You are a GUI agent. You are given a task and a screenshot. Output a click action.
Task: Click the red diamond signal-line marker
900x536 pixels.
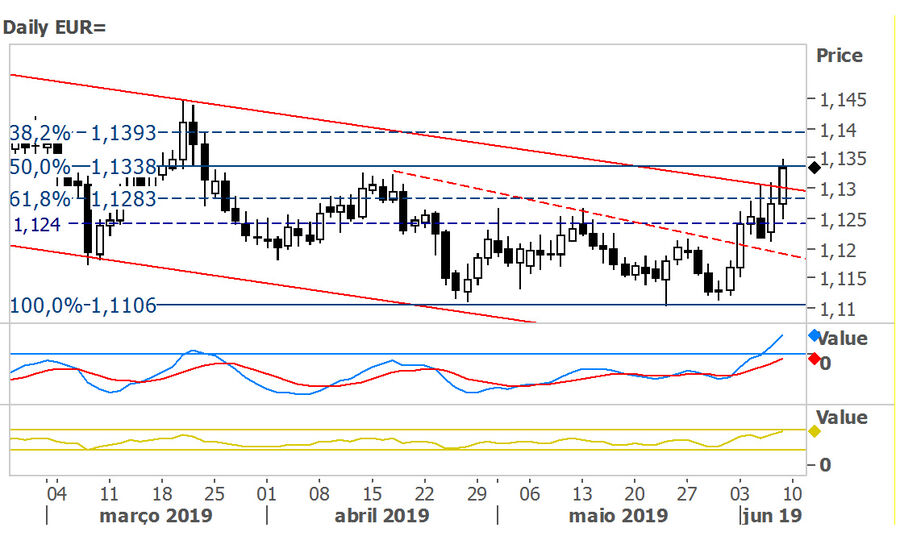click(x=814, y=359)
